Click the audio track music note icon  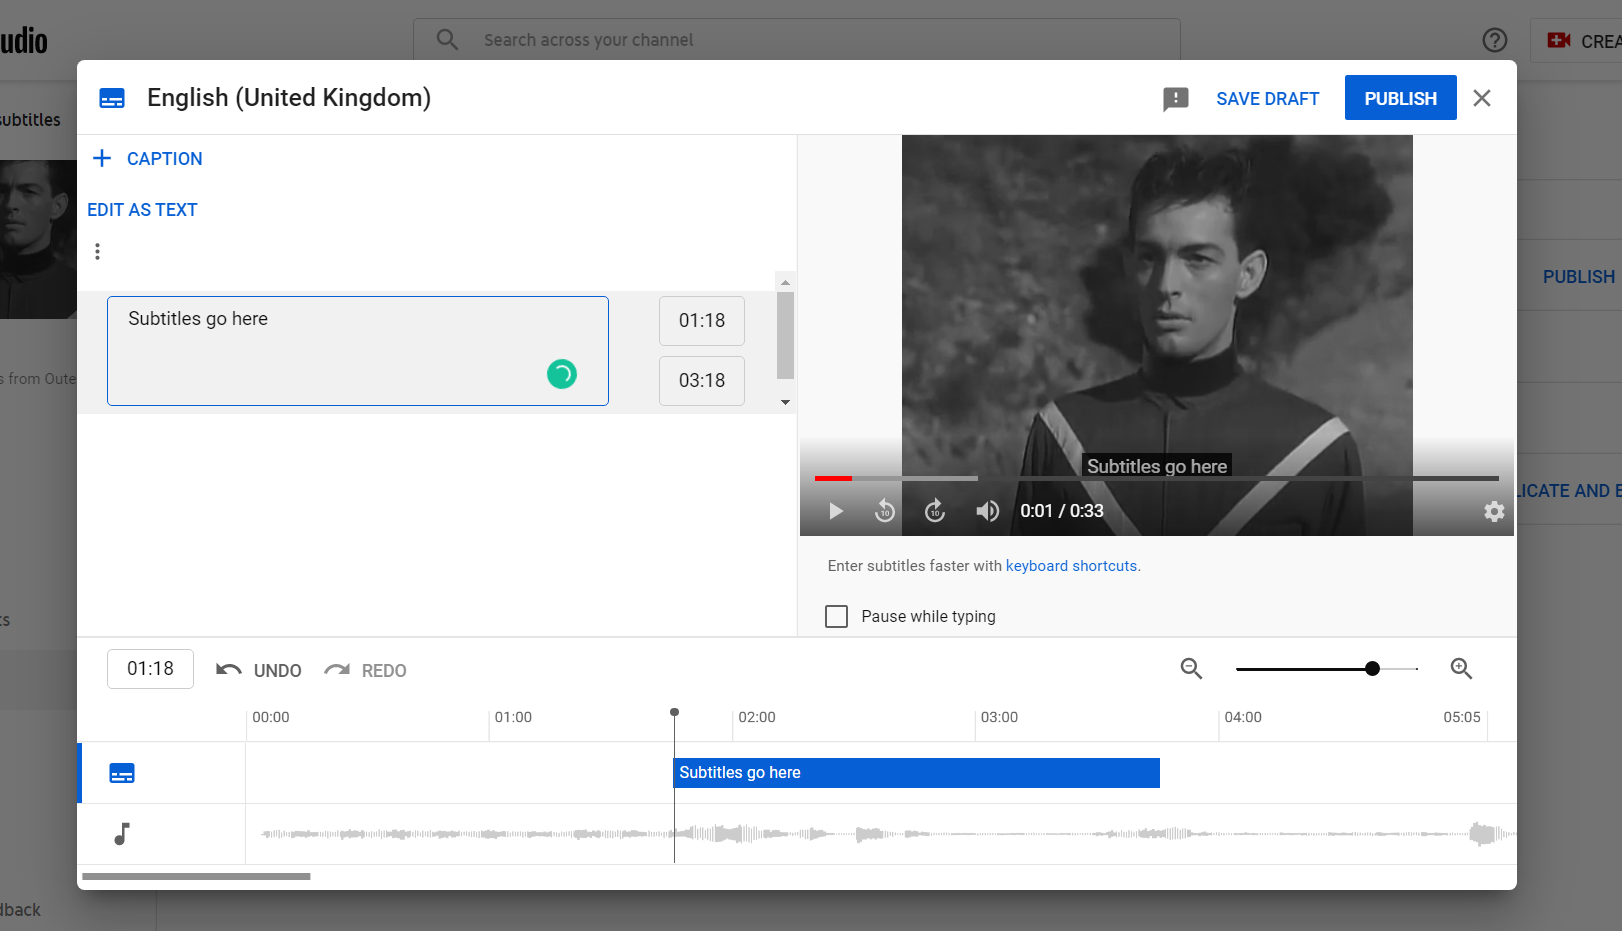[122, 833]
